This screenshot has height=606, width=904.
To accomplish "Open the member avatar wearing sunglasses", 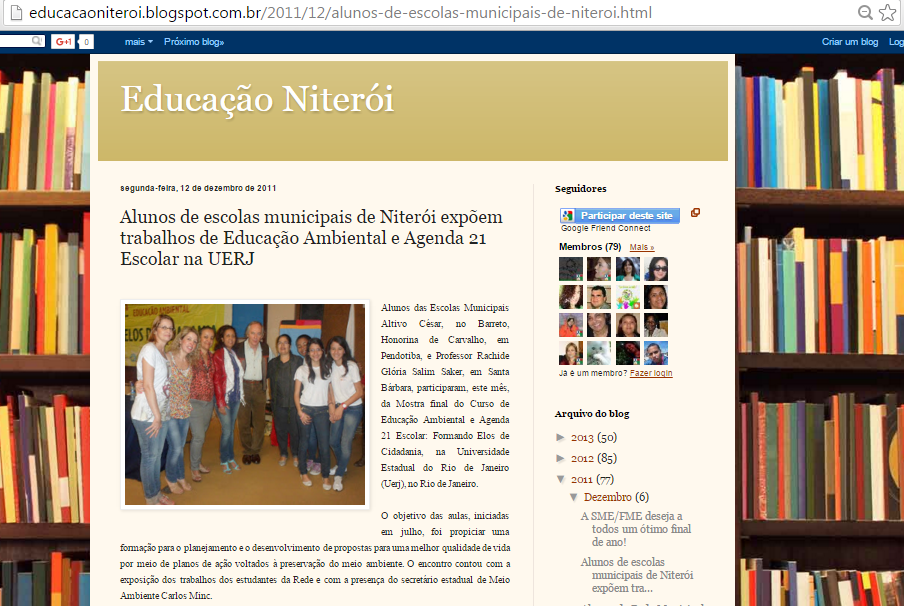I will pos(656,269).
